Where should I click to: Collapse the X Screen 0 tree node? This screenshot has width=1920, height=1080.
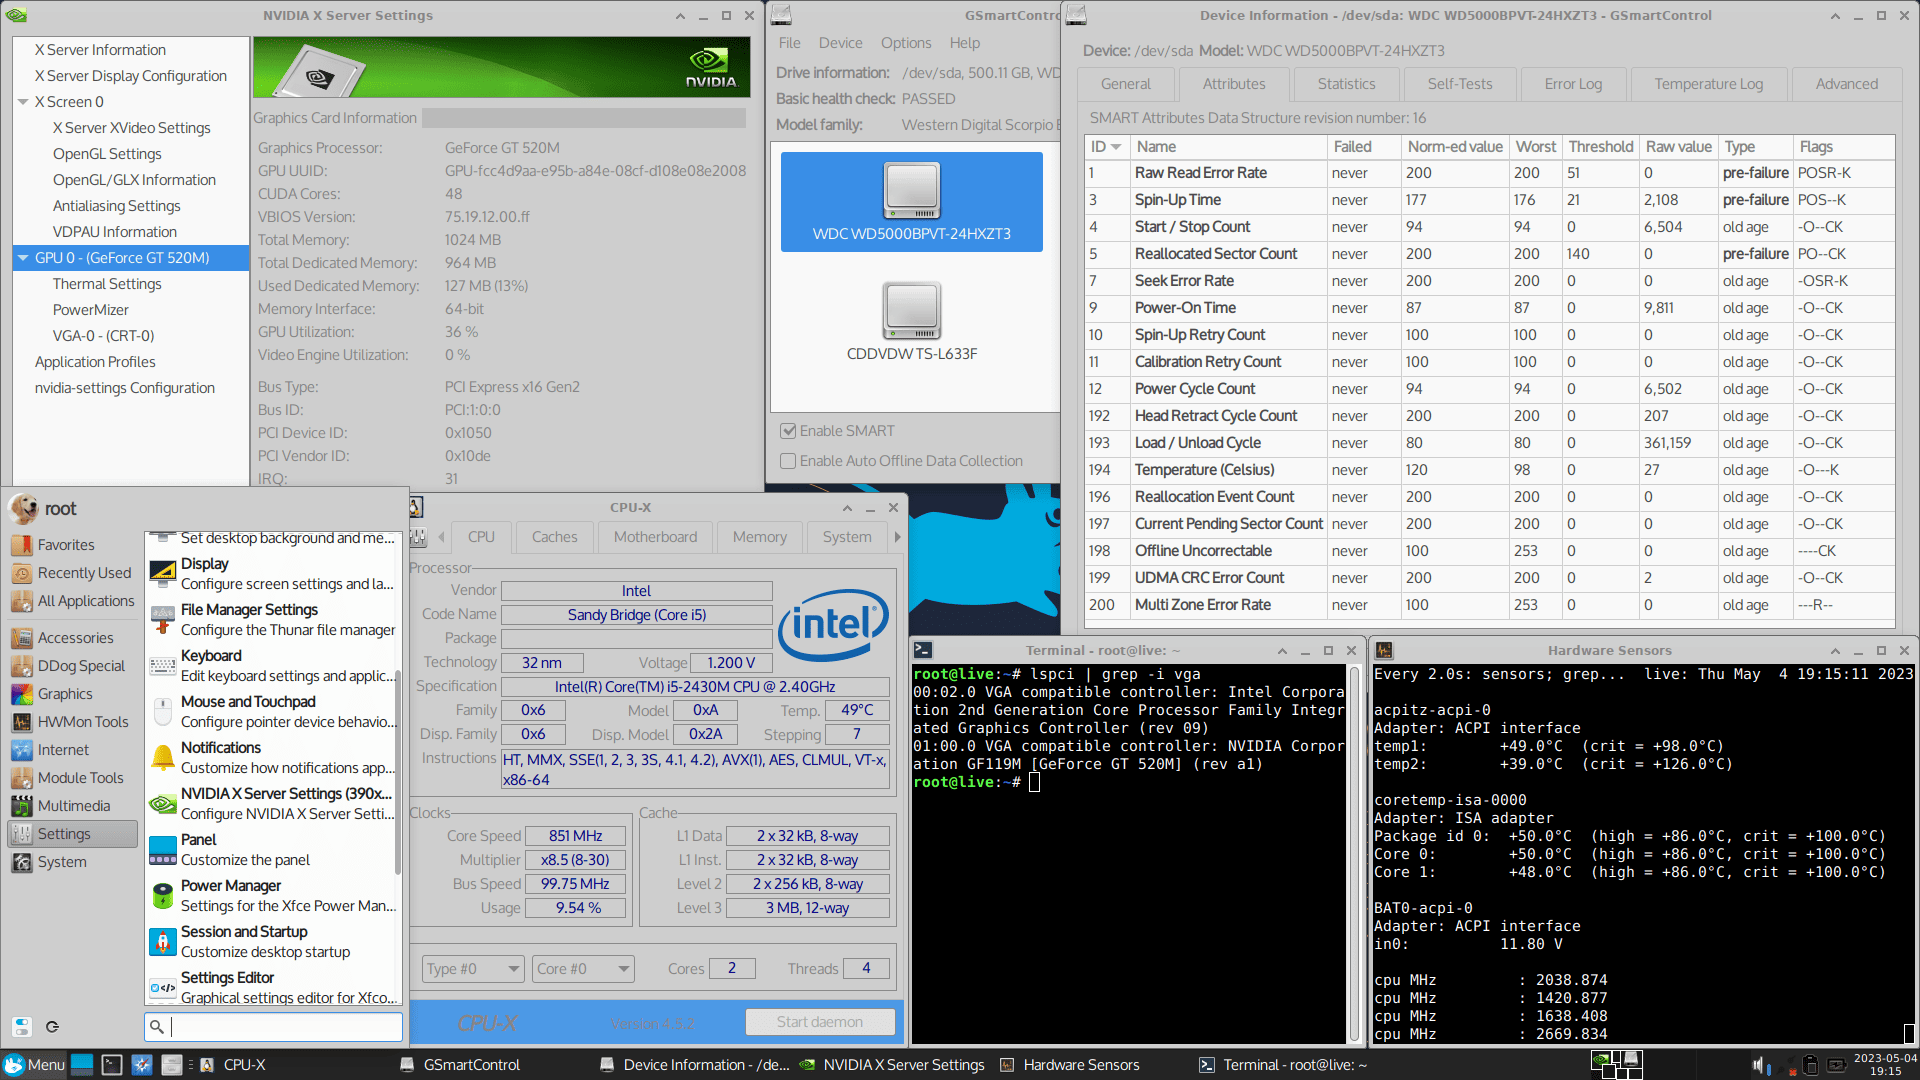[23, 102]
